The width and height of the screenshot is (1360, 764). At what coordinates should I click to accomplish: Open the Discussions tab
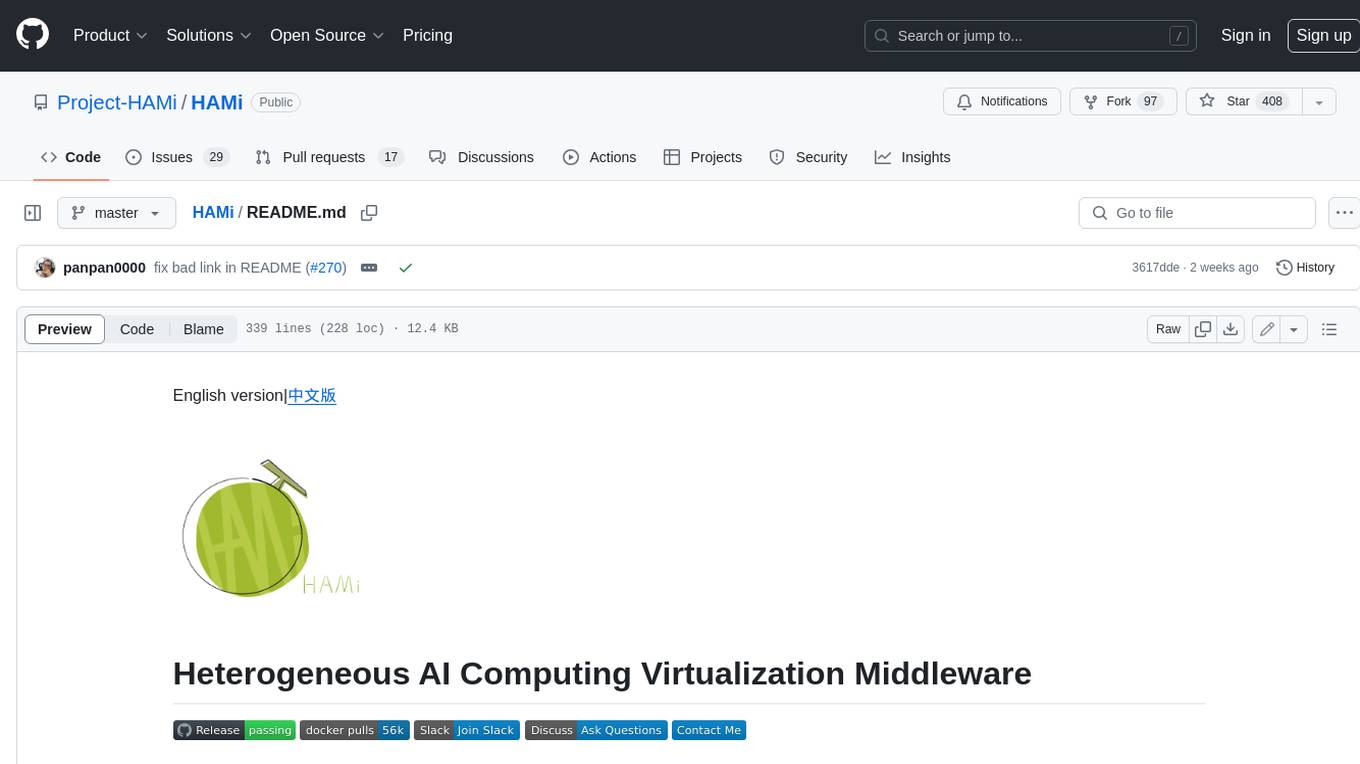[x=482, y=157]
